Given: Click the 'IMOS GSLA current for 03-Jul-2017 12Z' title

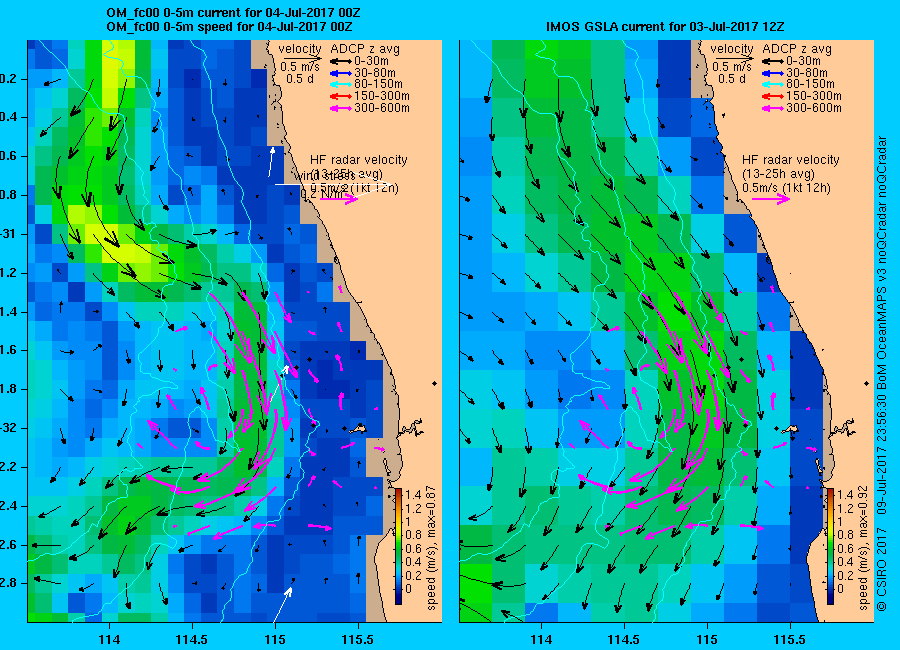Looking at the screenshot, I should tap(665, 27).
